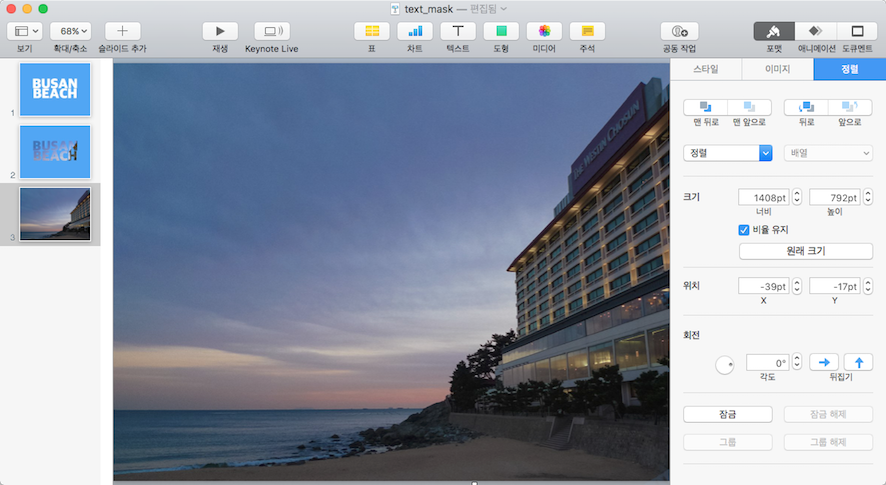Switch to the Arrange (정렬) tab
Viewport: 886px width, 485px height.
849,69
